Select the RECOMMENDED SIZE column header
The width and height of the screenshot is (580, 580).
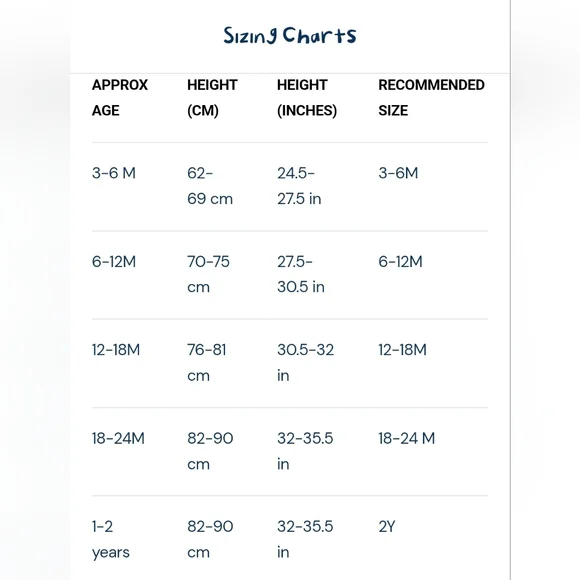[431, 98]
